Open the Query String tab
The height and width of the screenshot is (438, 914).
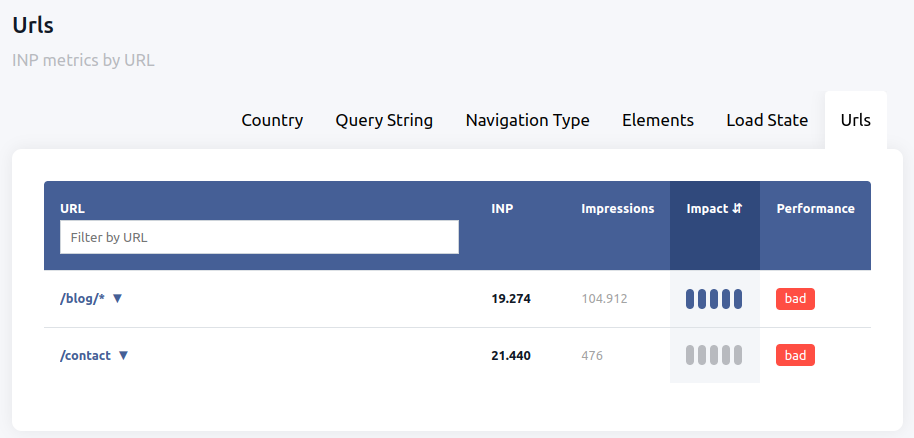[384, 120]
